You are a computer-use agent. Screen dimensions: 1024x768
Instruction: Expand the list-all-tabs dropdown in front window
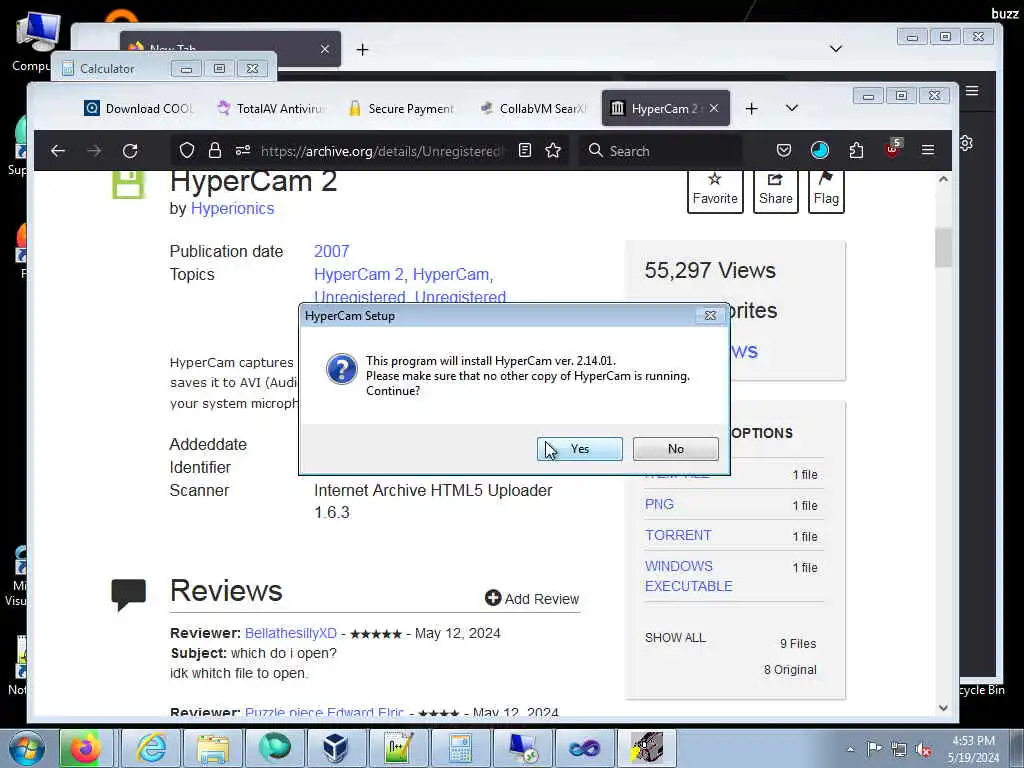click(792, 108)
